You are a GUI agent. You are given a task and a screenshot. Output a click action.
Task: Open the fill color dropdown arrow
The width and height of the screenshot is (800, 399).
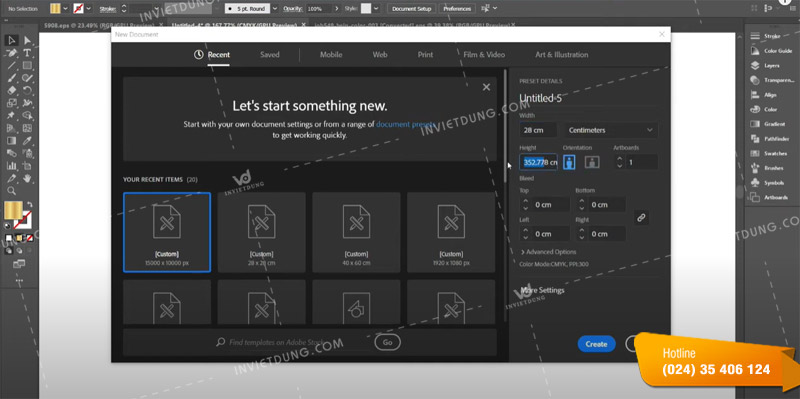[65, 9]
